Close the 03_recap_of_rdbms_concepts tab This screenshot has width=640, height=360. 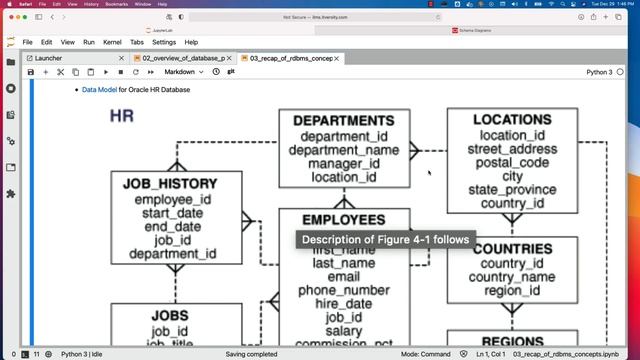(x=337, y=58)
